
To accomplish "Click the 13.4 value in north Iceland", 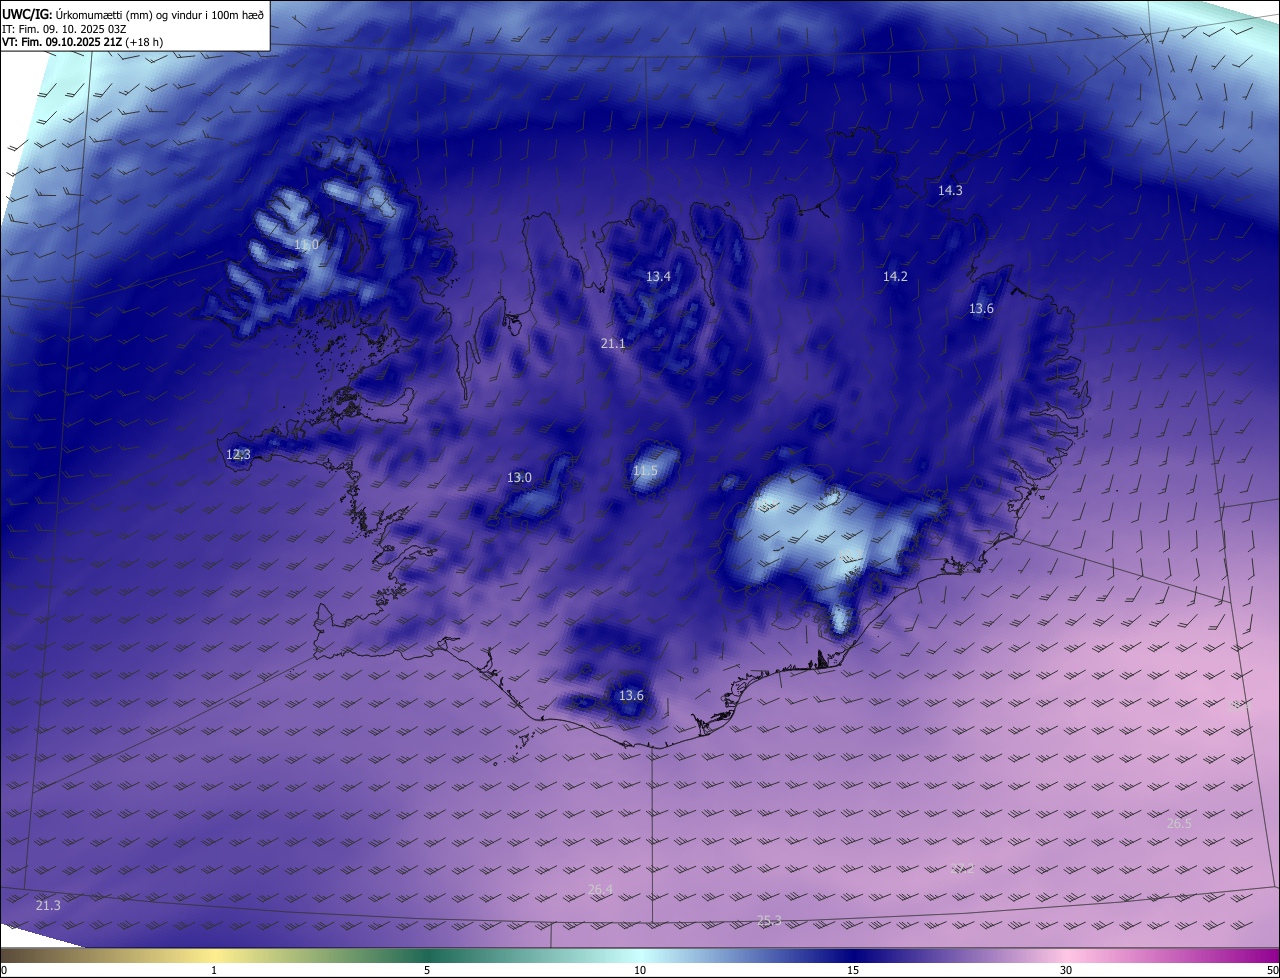I will click(658, 276).
